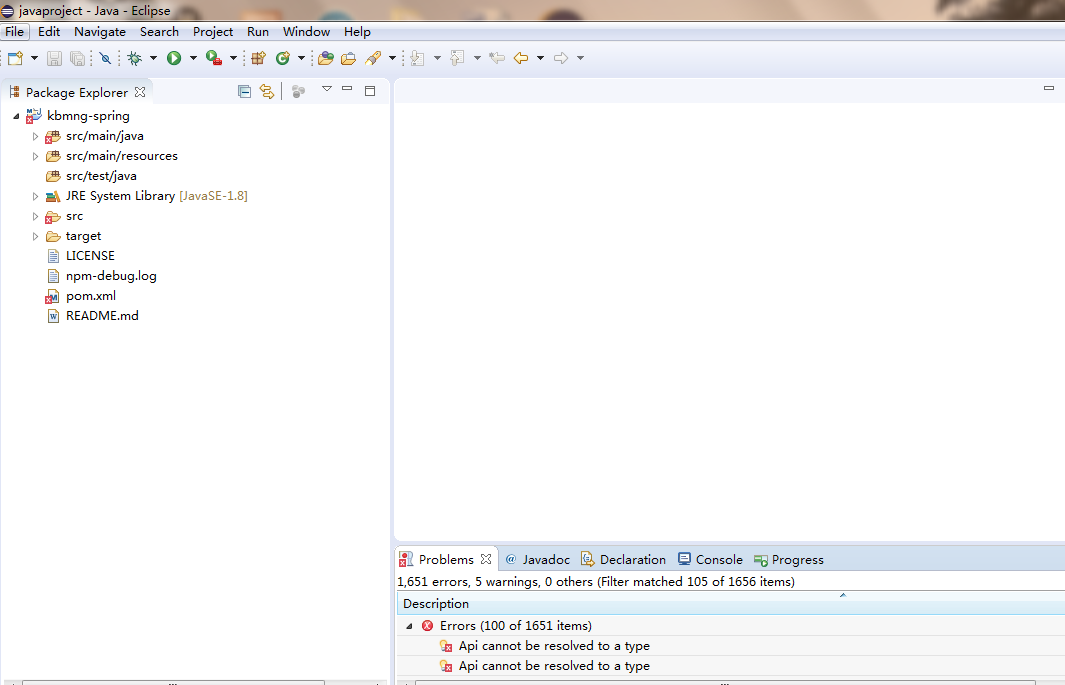
Task: Select the LICENSE file
Action: 90,256
